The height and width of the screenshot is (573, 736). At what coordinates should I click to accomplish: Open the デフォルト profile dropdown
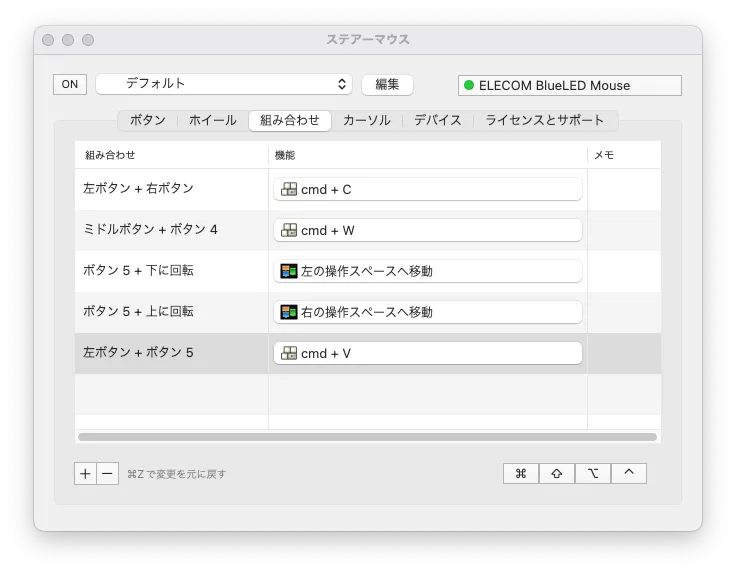[224, 84]
